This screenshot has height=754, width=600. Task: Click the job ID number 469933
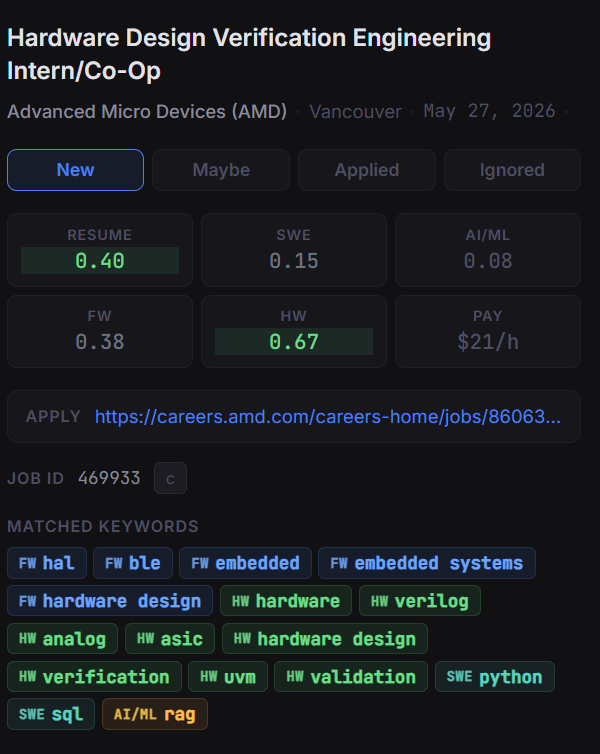pyautogui.click(x=109, y=478)
